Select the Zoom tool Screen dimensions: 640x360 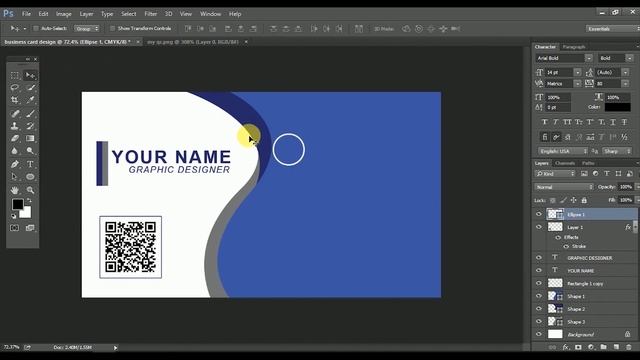30,190
